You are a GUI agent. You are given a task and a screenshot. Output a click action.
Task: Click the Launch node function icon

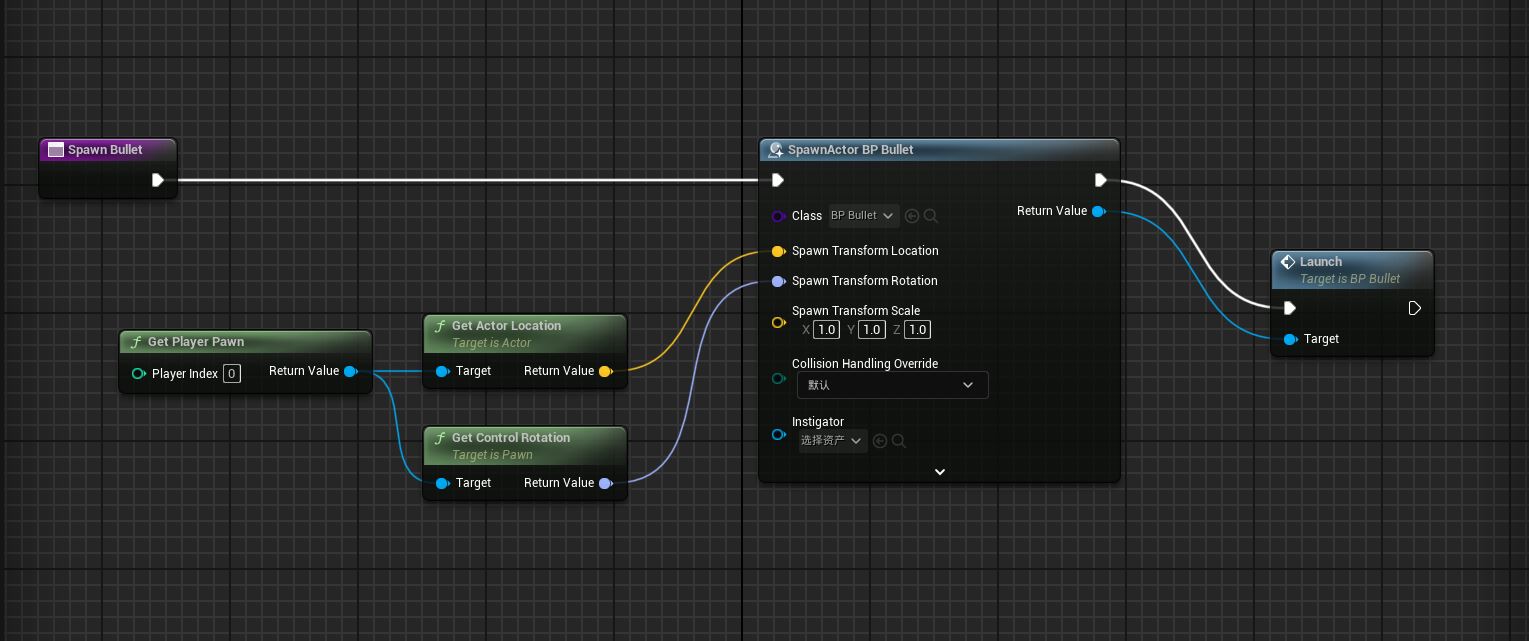tap(1288, 262)
